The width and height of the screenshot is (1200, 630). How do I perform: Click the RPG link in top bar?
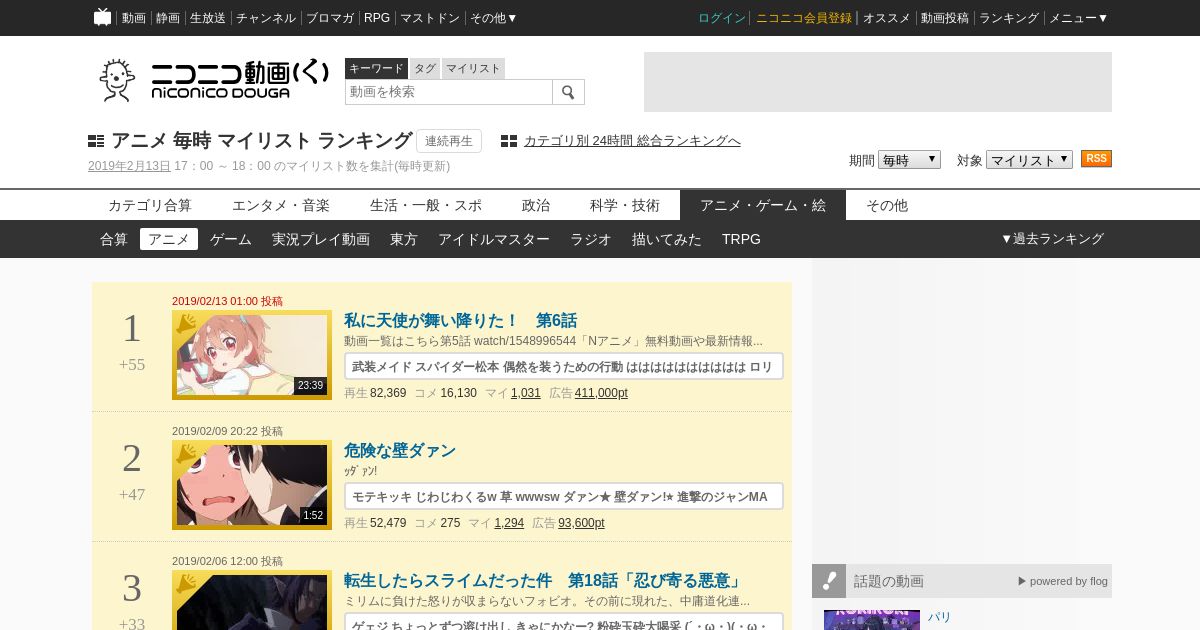[377, 18]
